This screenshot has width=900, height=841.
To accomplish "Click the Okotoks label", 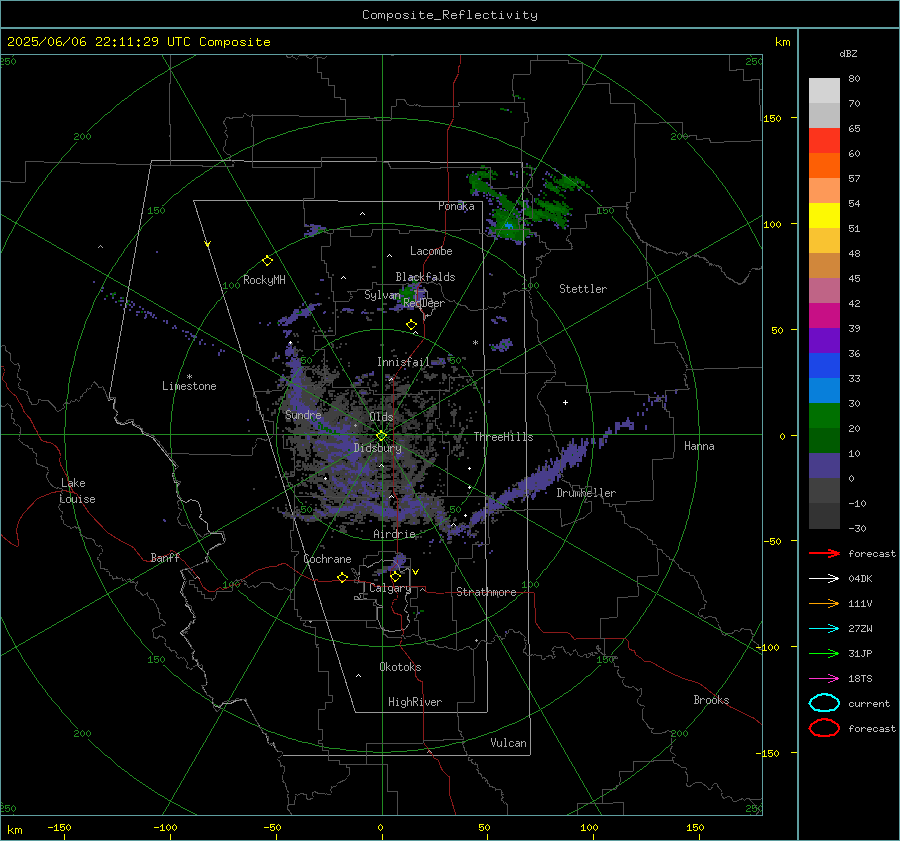I will click(400, 667).
